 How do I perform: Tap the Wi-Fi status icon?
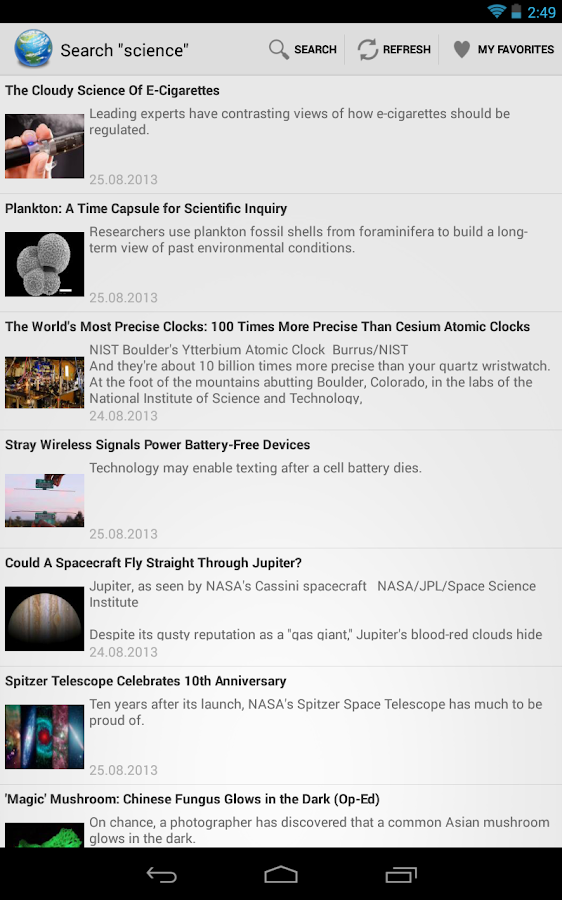497,11
